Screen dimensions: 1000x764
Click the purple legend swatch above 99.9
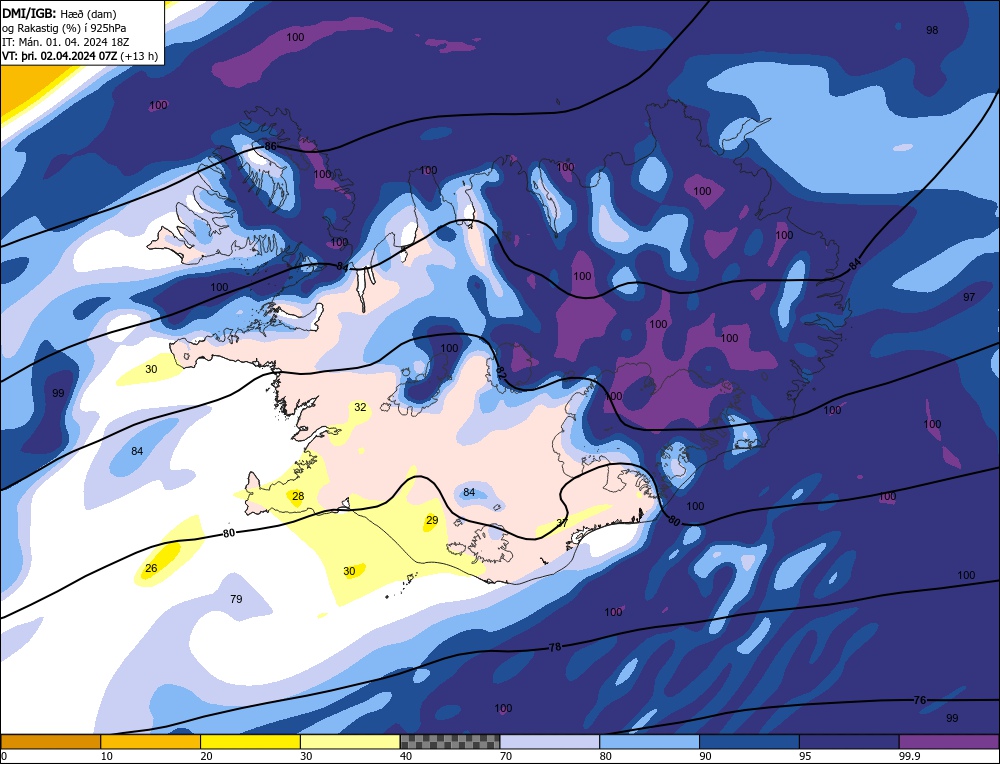click(x=949, y=742)
